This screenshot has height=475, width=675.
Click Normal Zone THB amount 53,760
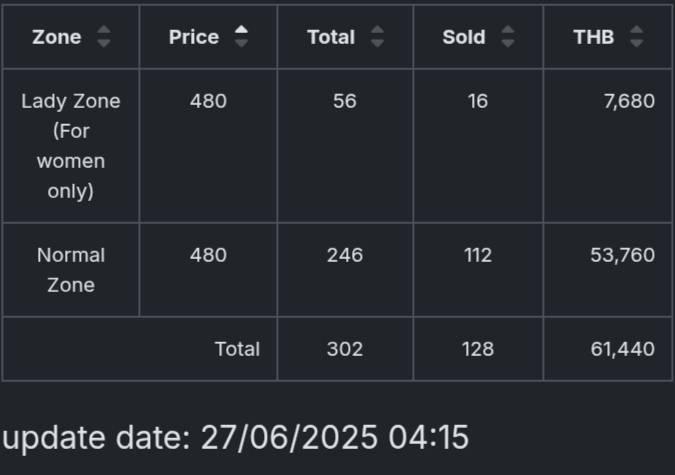click(x=623, y=255)
